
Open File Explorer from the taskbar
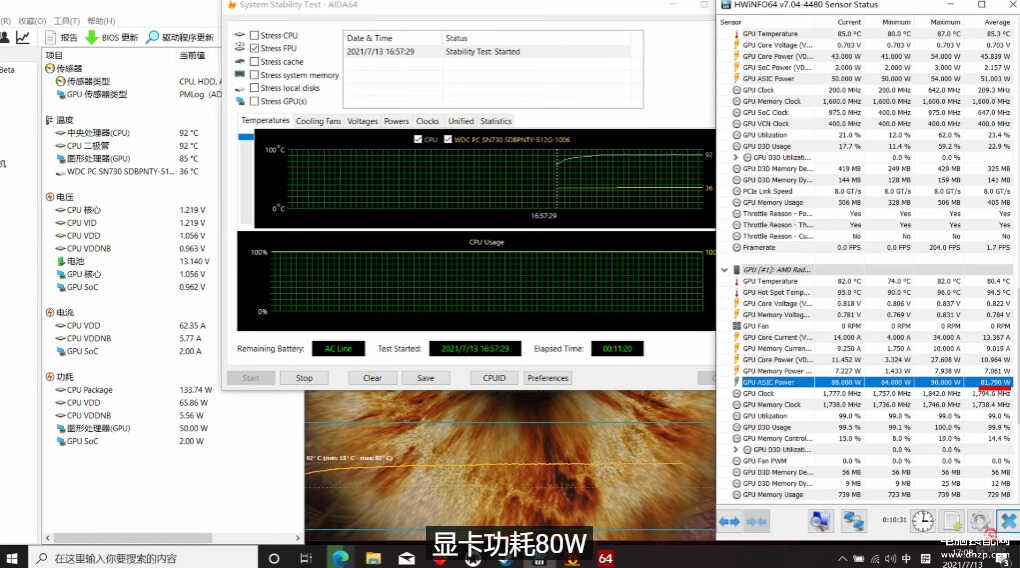click(373, 558)
